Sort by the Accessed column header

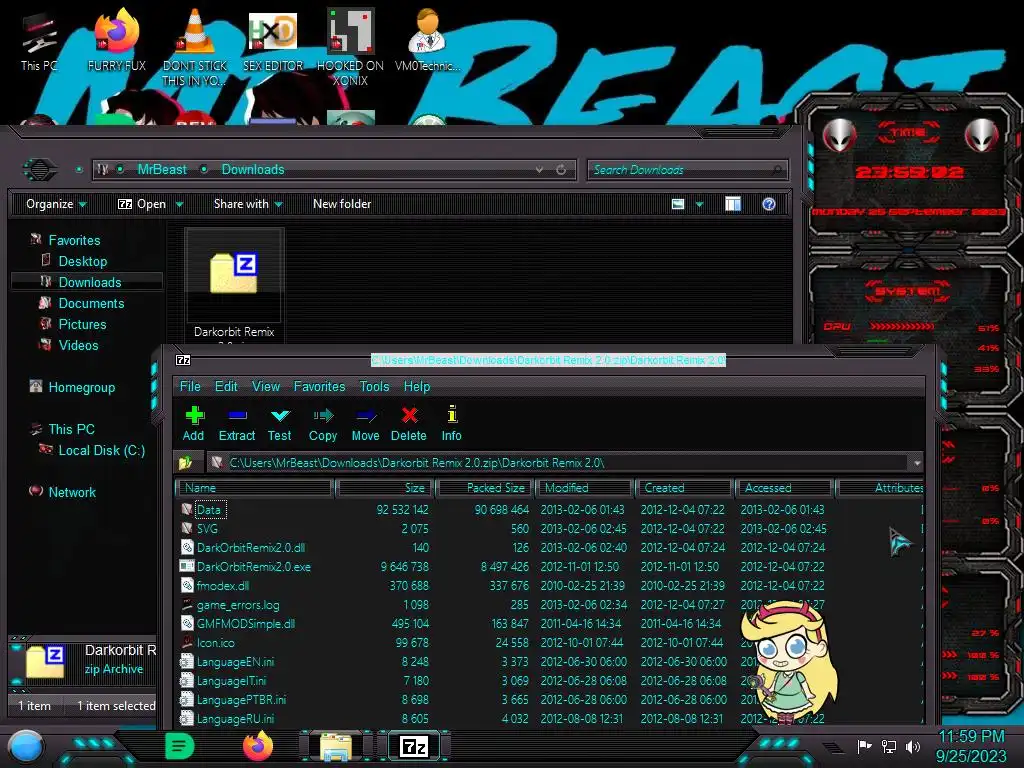coord(784,488)
